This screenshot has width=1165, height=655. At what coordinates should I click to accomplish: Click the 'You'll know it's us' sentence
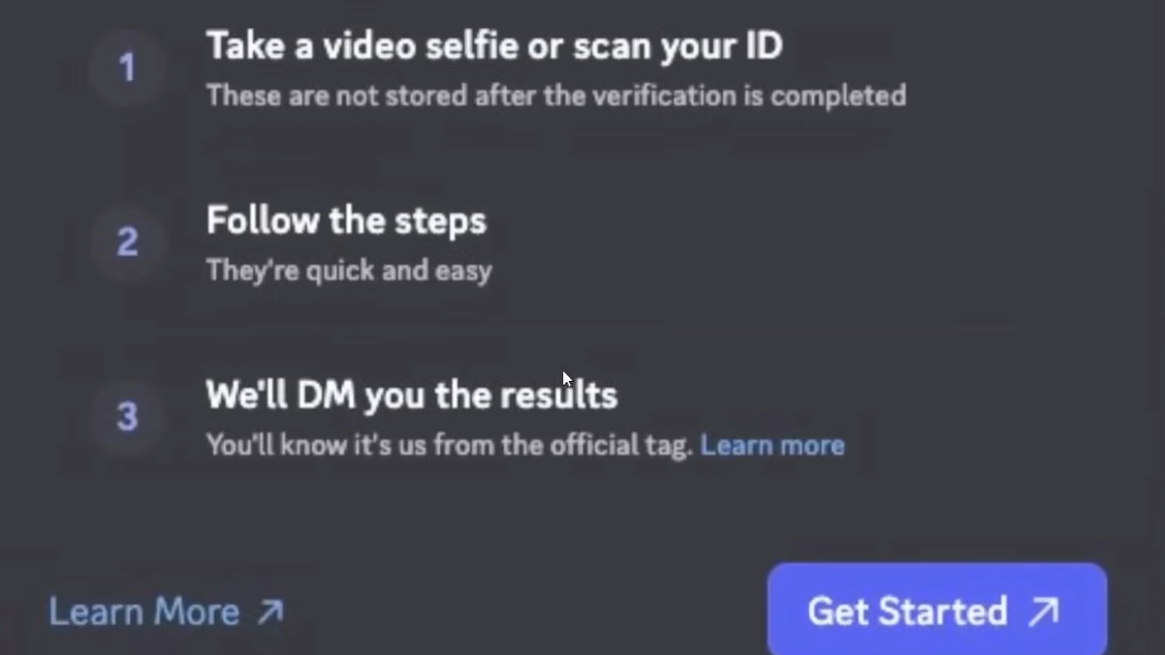click(x=449, y=446)
